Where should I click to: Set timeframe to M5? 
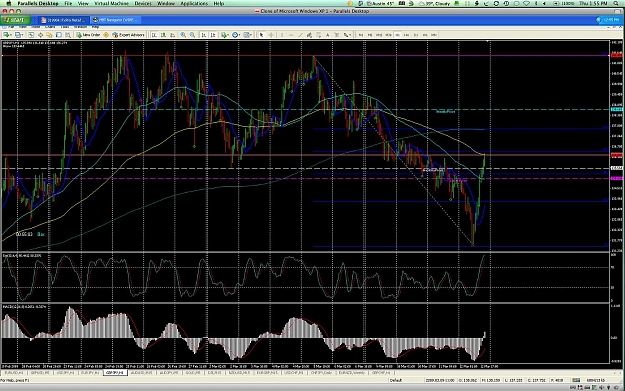tap(370, 35)
